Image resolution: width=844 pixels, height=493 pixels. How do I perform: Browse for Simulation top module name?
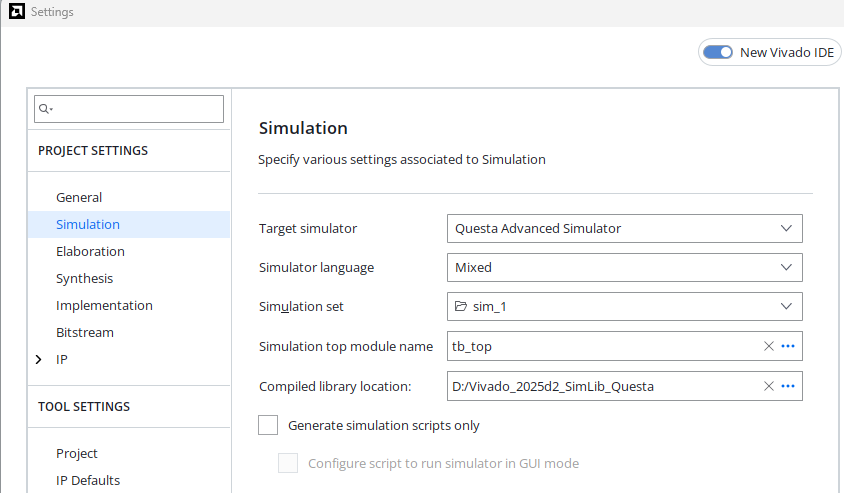(788, 346)
